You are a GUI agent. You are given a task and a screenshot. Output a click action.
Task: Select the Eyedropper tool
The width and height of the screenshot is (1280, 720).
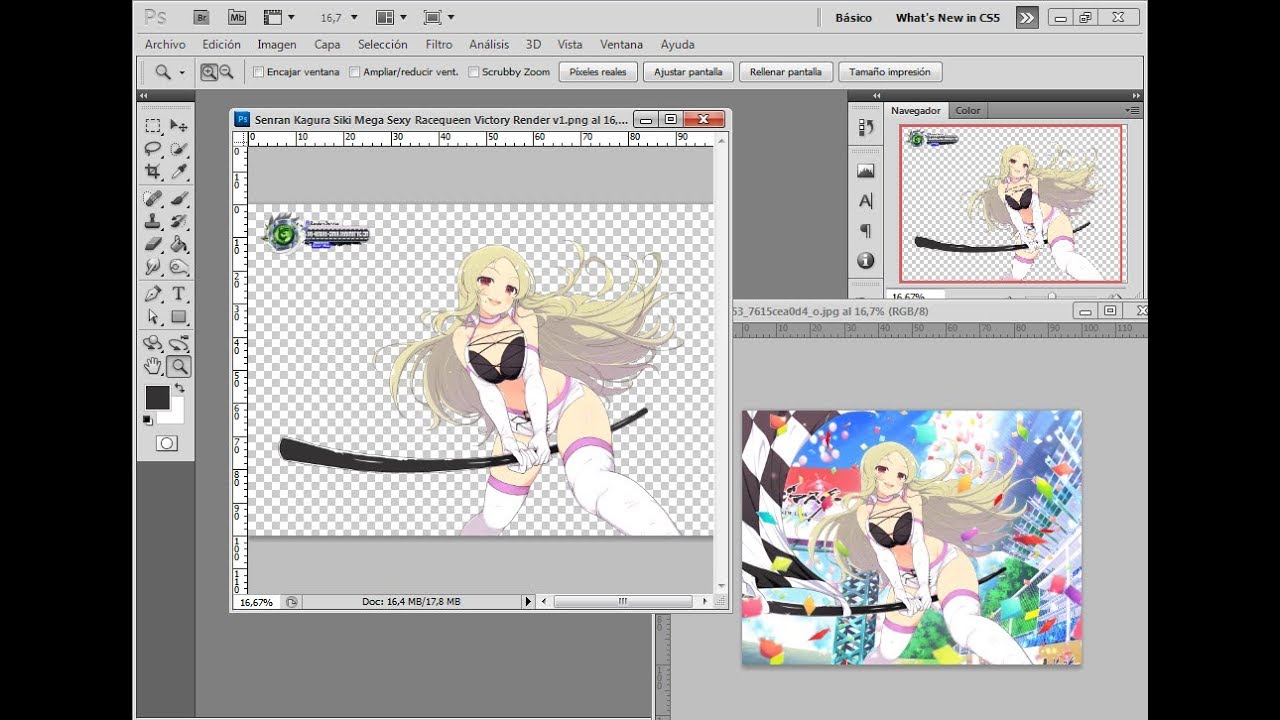(179, 172)
